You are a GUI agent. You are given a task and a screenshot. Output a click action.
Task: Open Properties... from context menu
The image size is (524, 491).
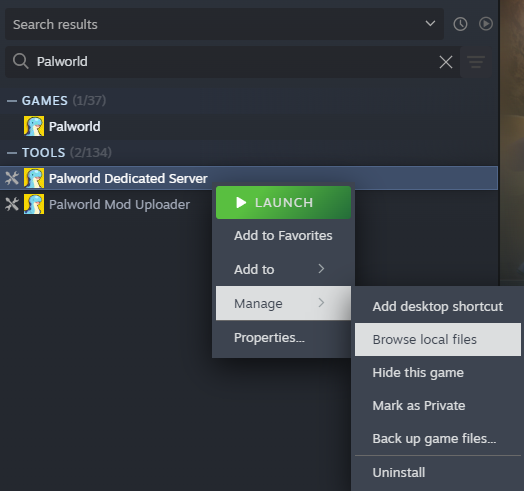[283, 338]
